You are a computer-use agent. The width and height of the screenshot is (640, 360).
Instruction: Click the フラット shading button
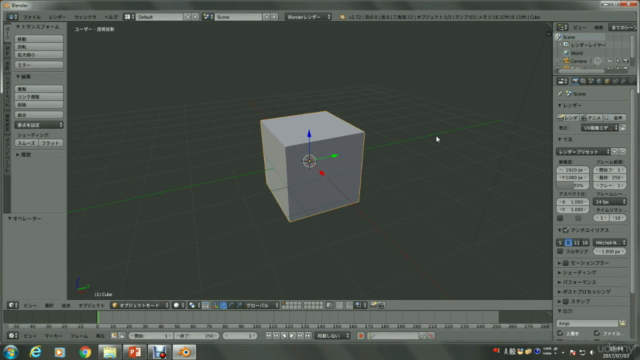coord(51,143)
